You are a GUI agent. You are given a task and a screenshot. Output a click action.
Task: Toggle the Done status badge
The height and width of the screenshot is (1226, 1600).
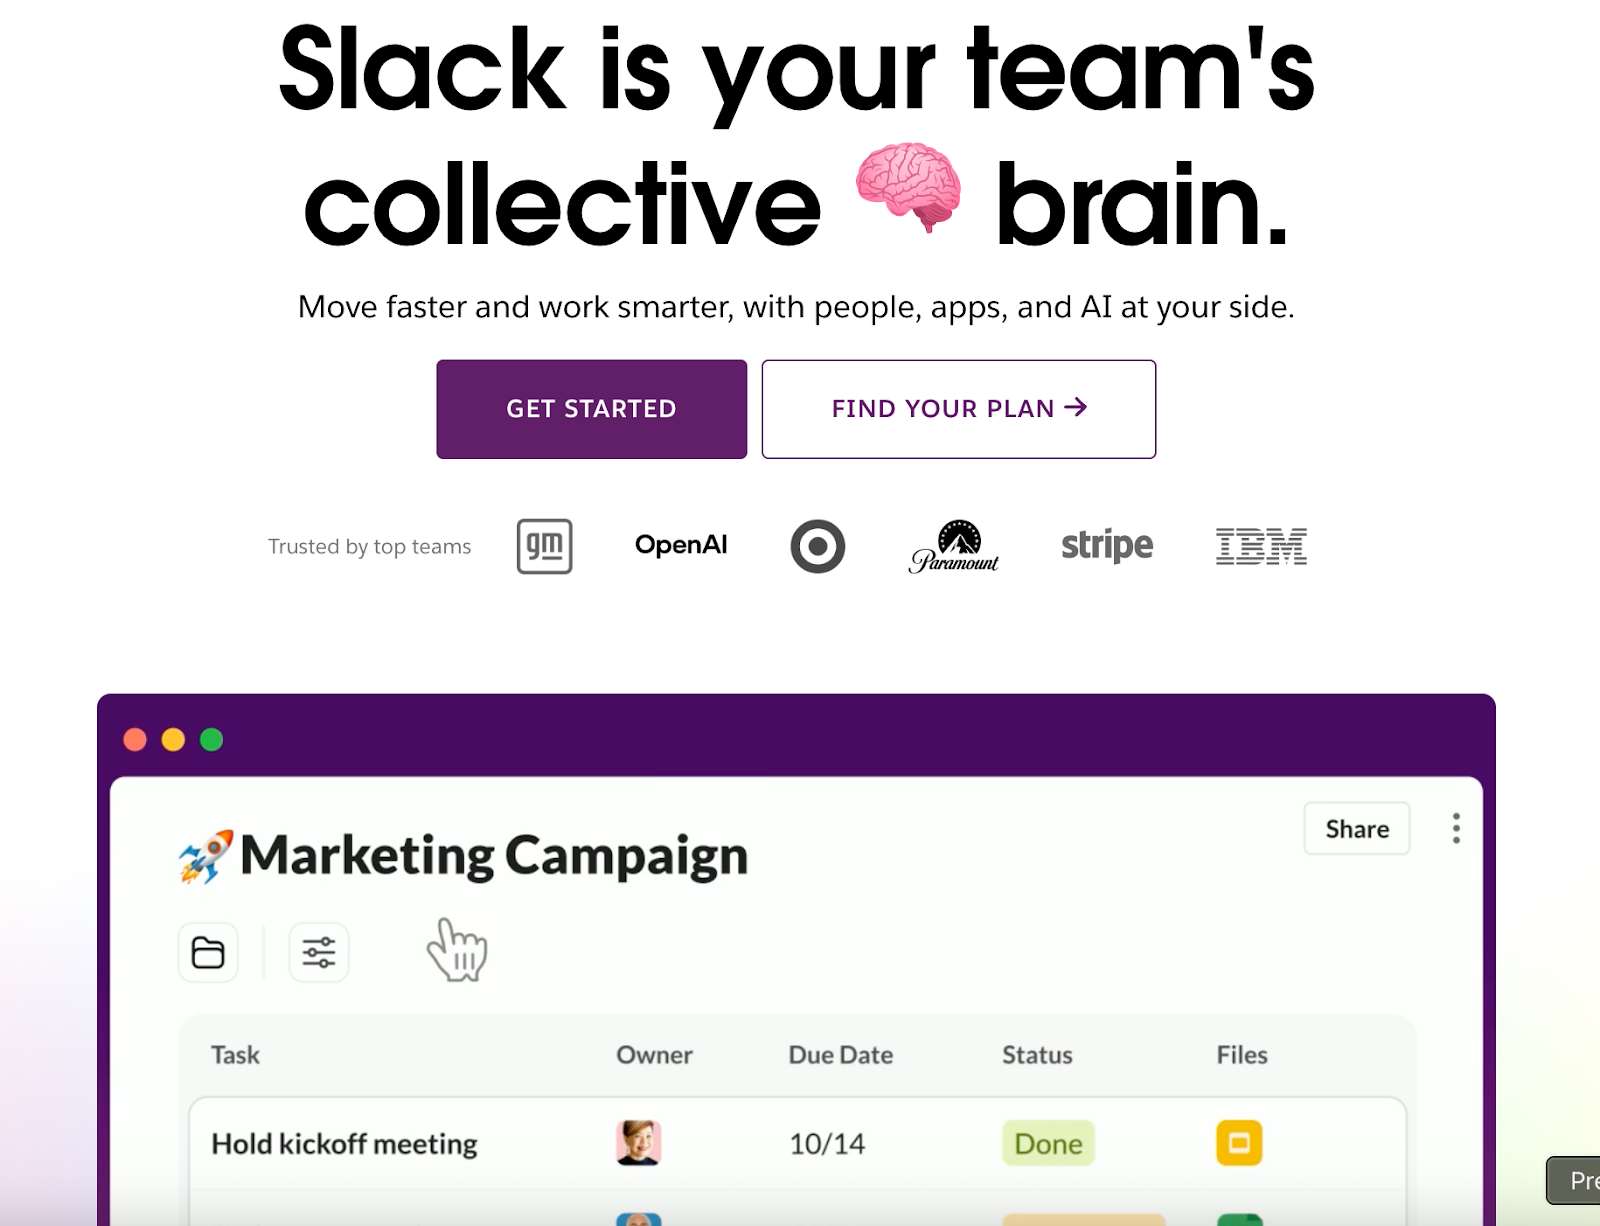(1047, 1143)
